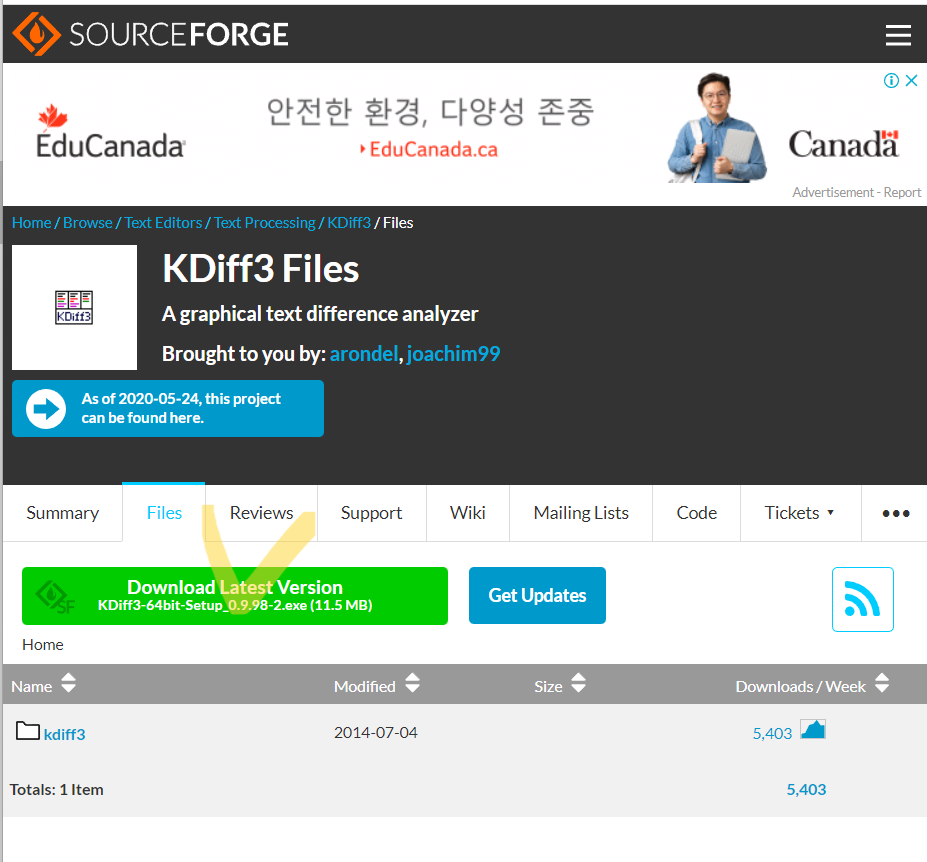
Task: Switch to the Code tab
Action: [696, 513]
